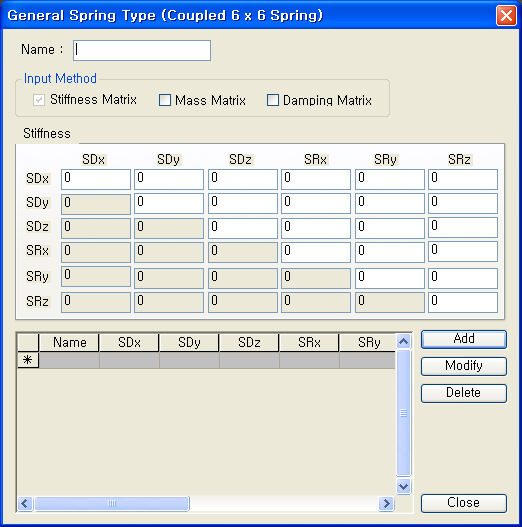The width and height of the screenshot is (522, 527).
Task: Click the SDx column header in list
Action: 129,342
